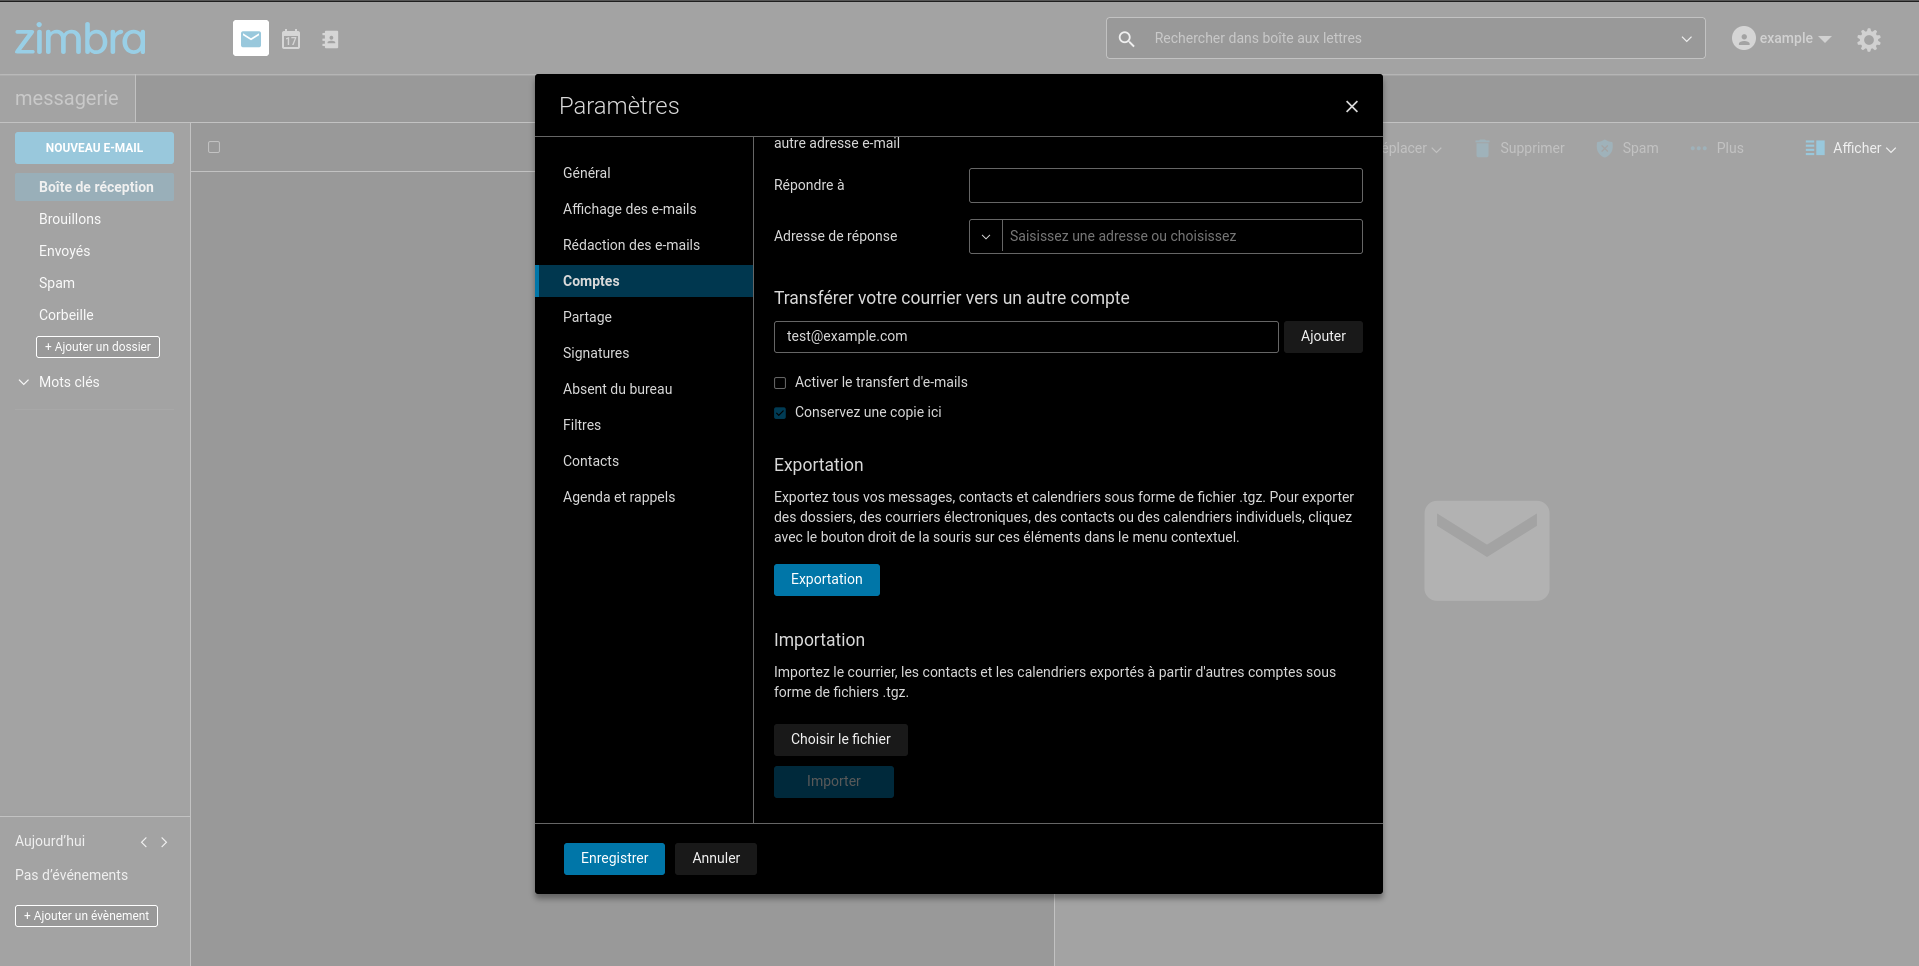Click the Répondre à input field
The height and width of the screenshot is (966, 1919).
click(1165, 185)
